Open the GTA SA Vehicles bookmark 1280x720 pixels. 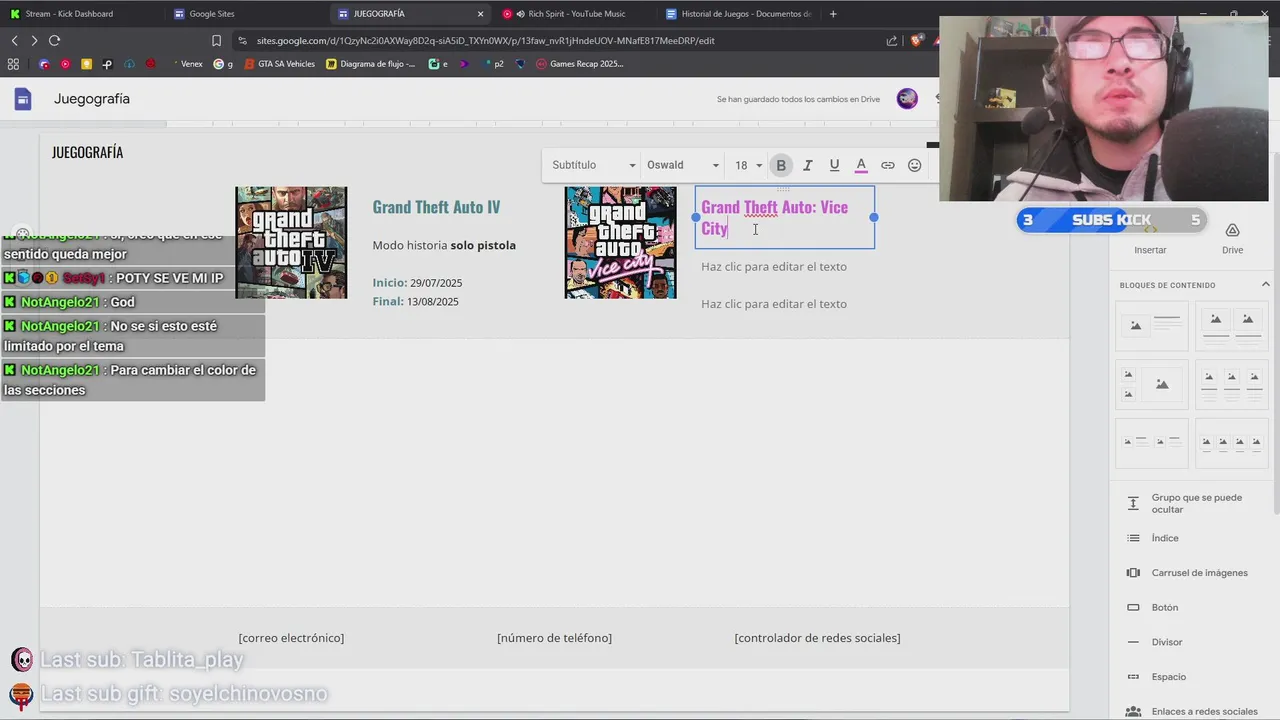[x=279, y=64]
